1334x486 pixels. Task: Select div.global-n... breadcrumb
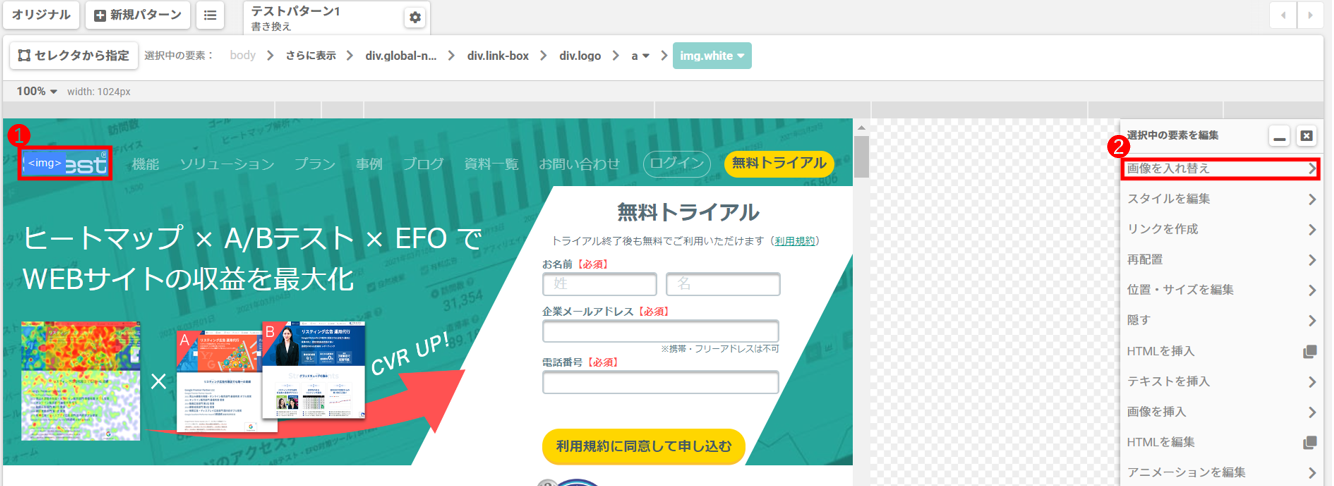401,56
